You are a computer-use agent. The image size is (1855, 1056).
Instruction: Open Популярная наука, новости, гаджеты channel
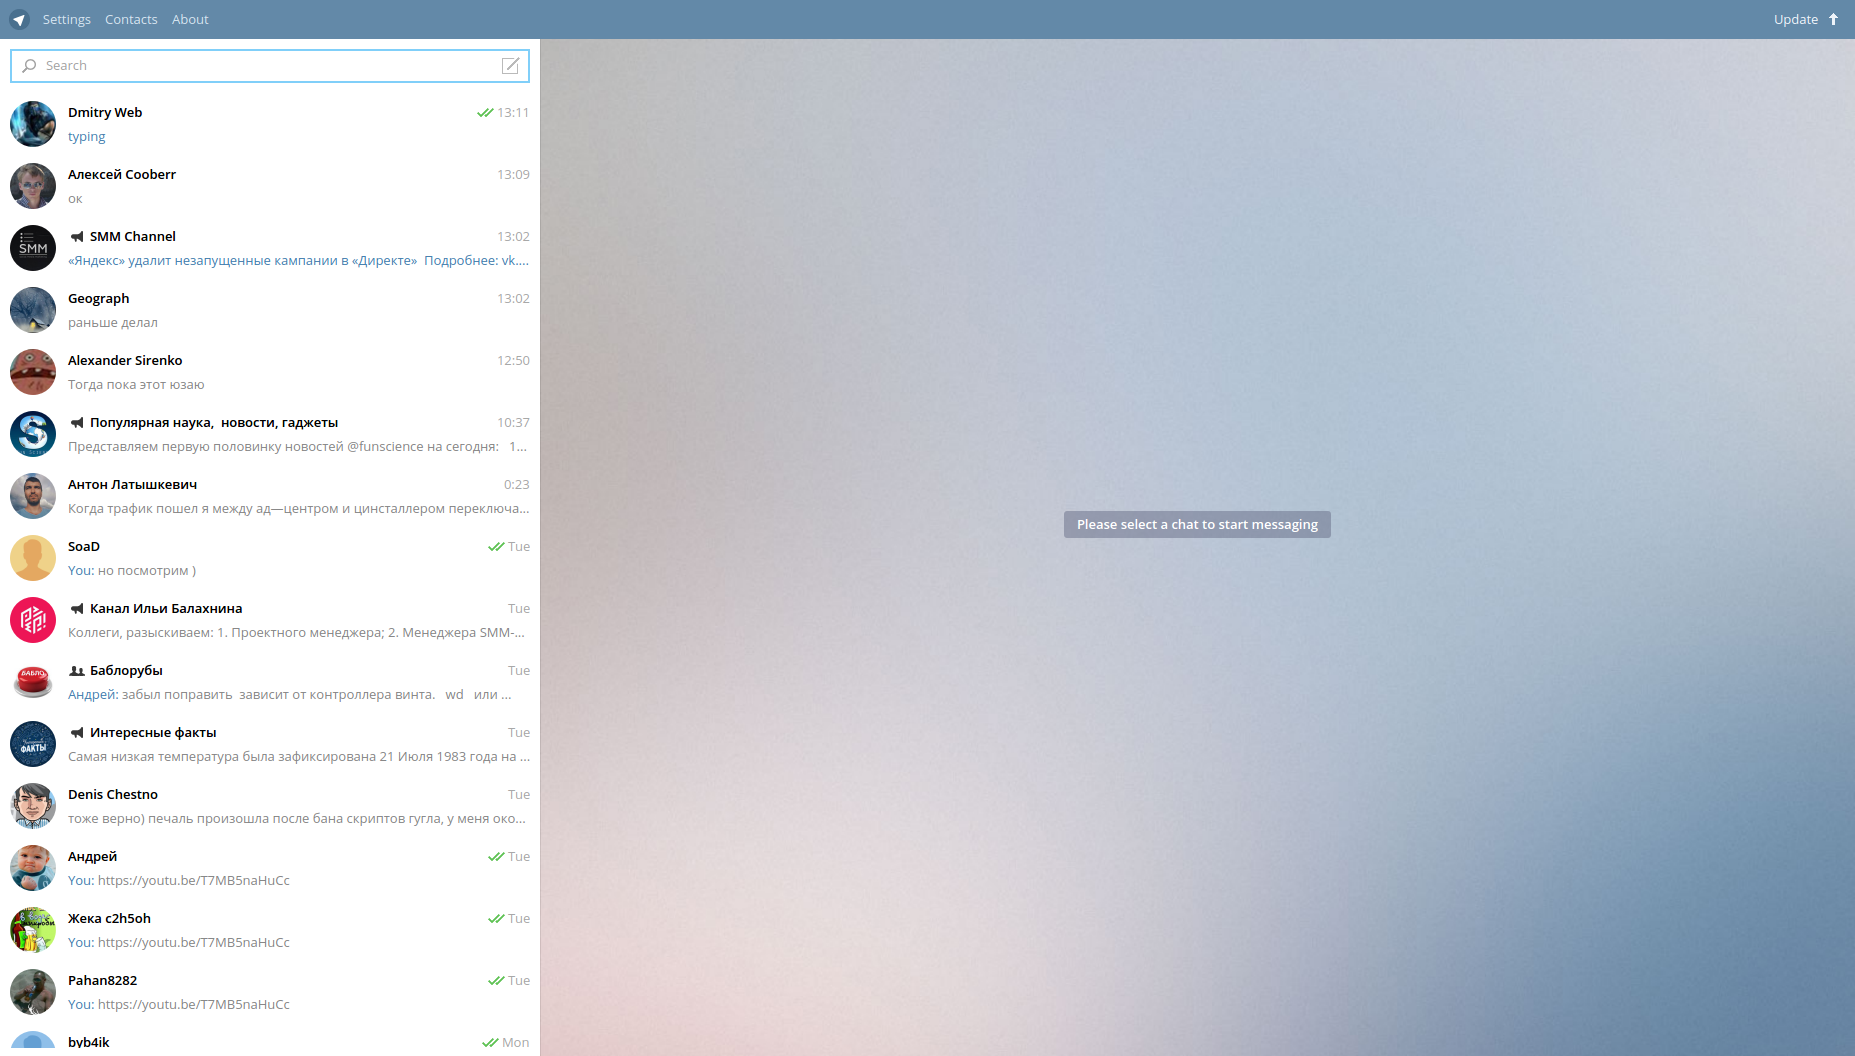[x=270, y=434]
